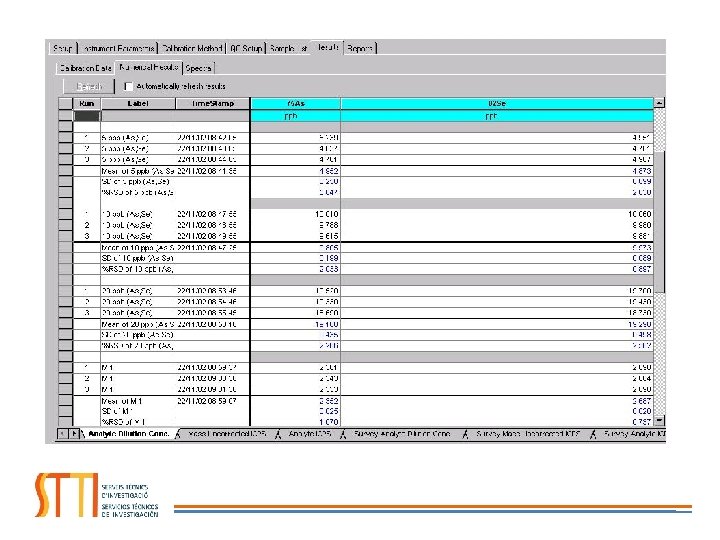Open the Survey Analyte Dilution Conc. sheet tab

click(402, 433)
